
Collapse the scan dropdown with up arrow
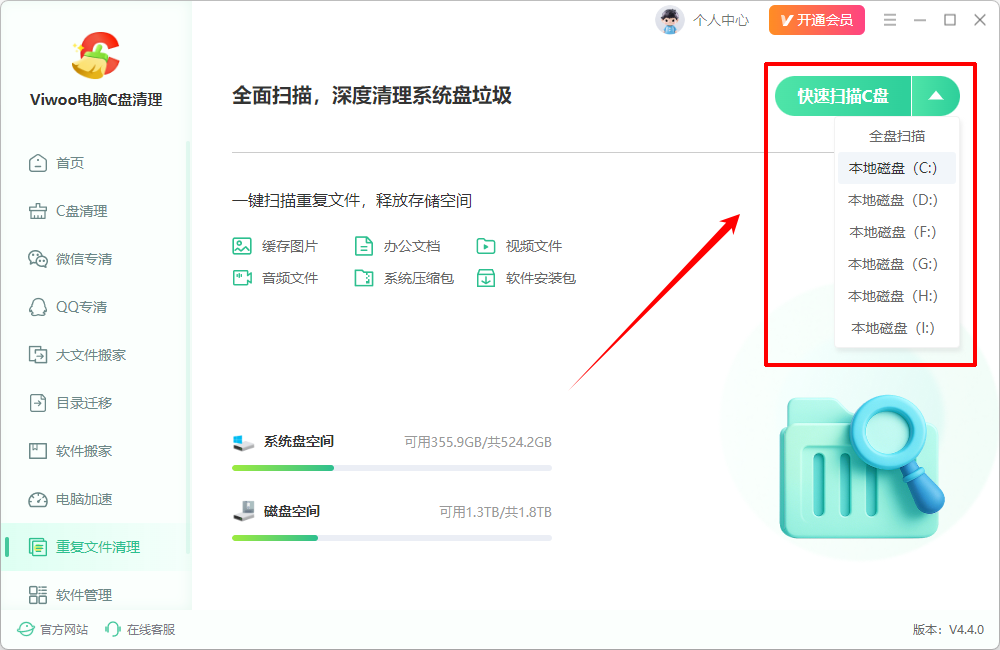pyautogui.click(x=936, y=96)
